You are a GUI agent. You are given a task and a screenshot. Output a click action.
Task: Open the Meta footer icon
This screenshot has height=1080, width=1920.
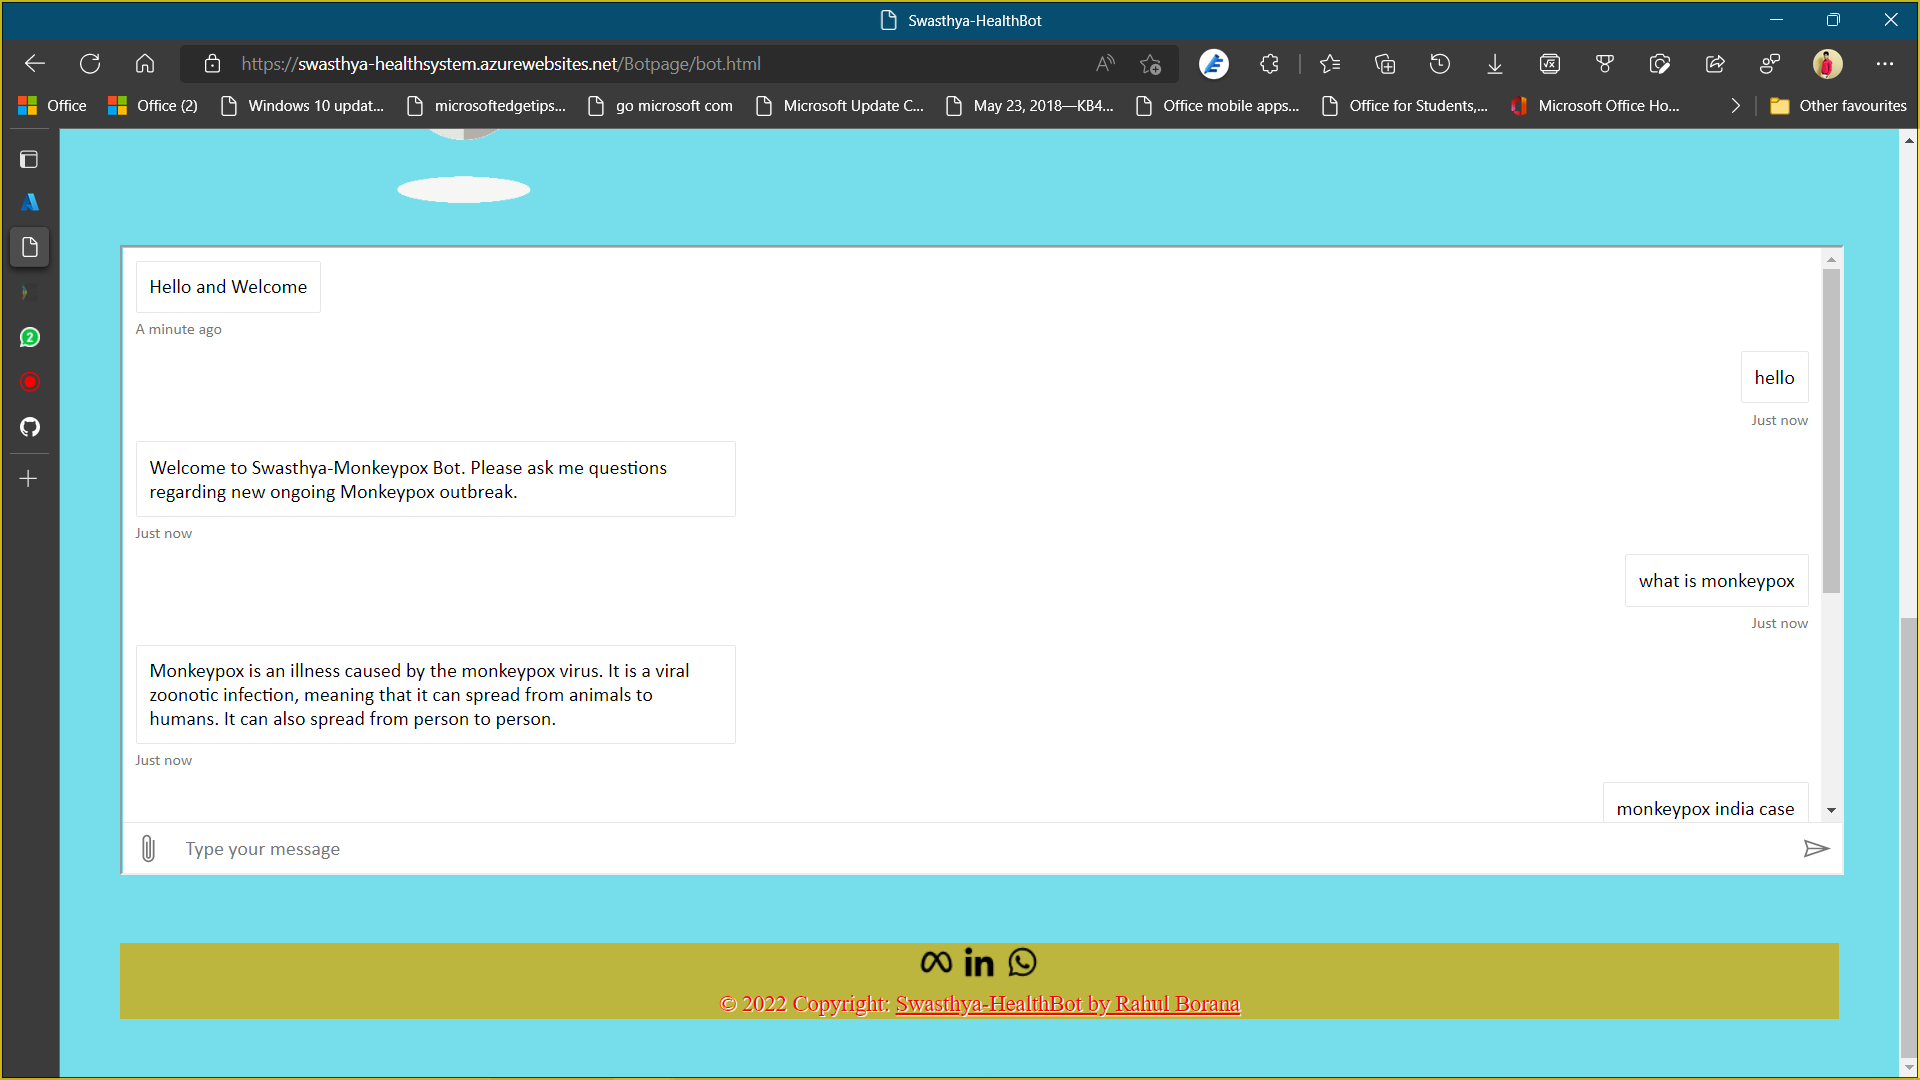(936, 962)
